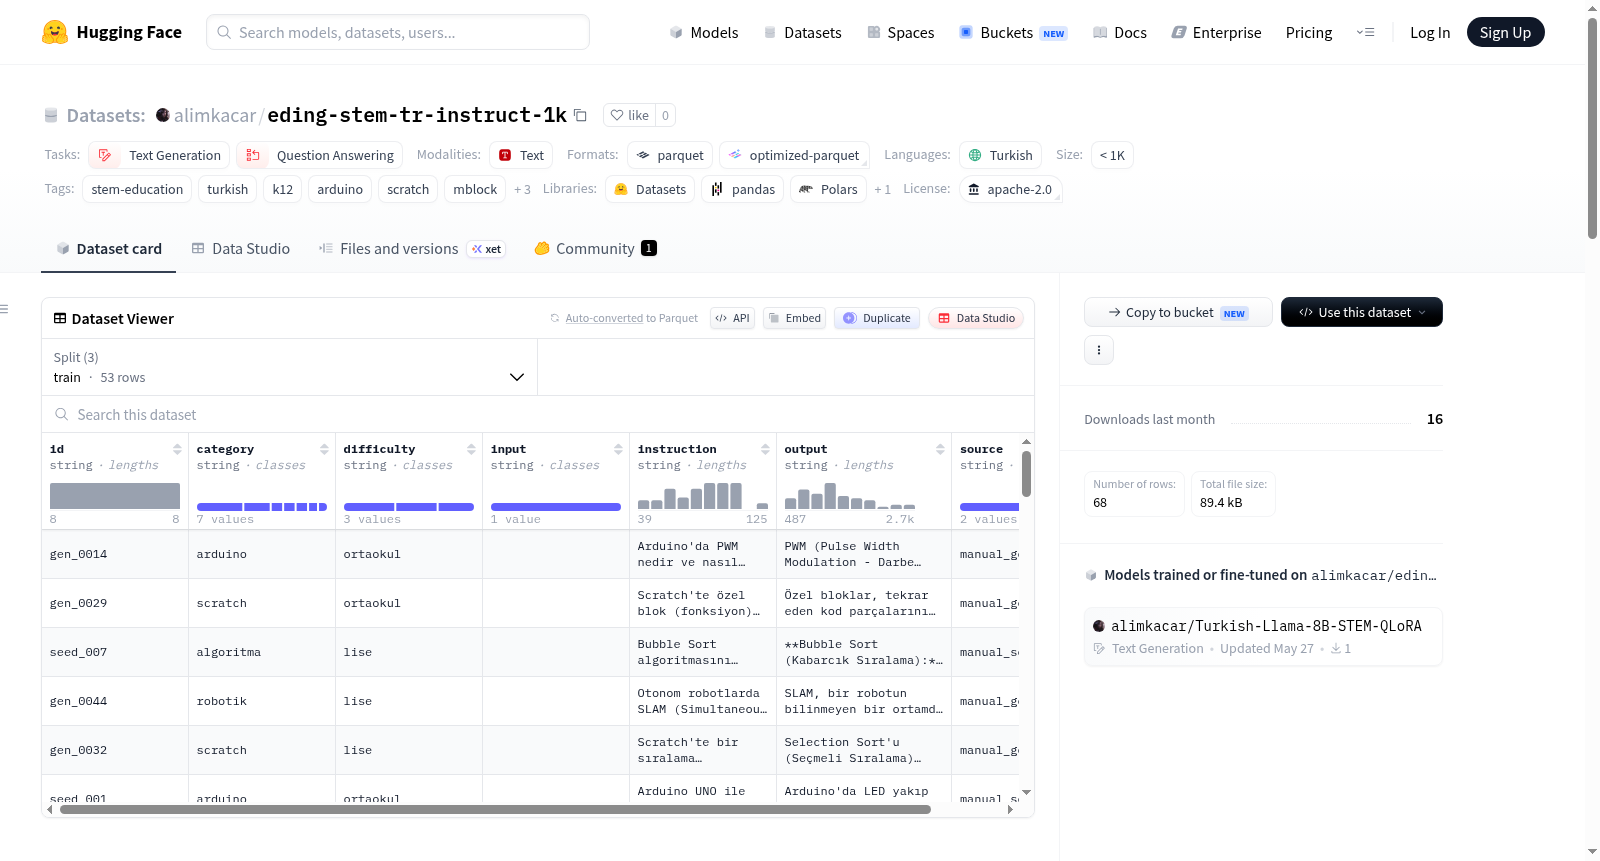1600x861 pixels.
Task: Open the Community tab
Action: (x=595, y=249)
